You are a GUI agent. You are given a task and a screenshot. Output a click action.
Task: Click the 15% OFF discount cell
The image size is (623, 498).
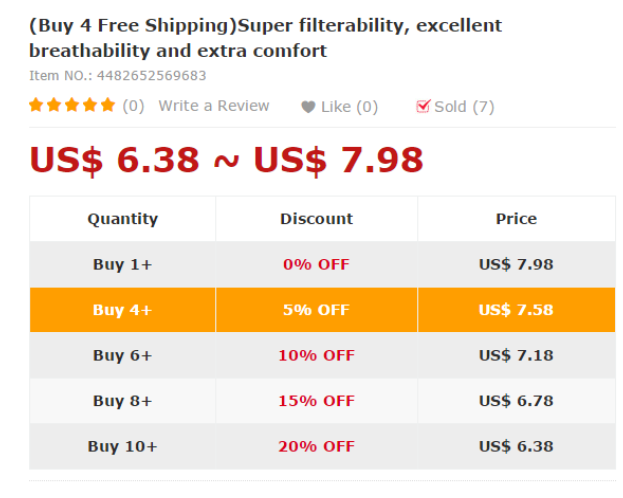tap(316, 401)
